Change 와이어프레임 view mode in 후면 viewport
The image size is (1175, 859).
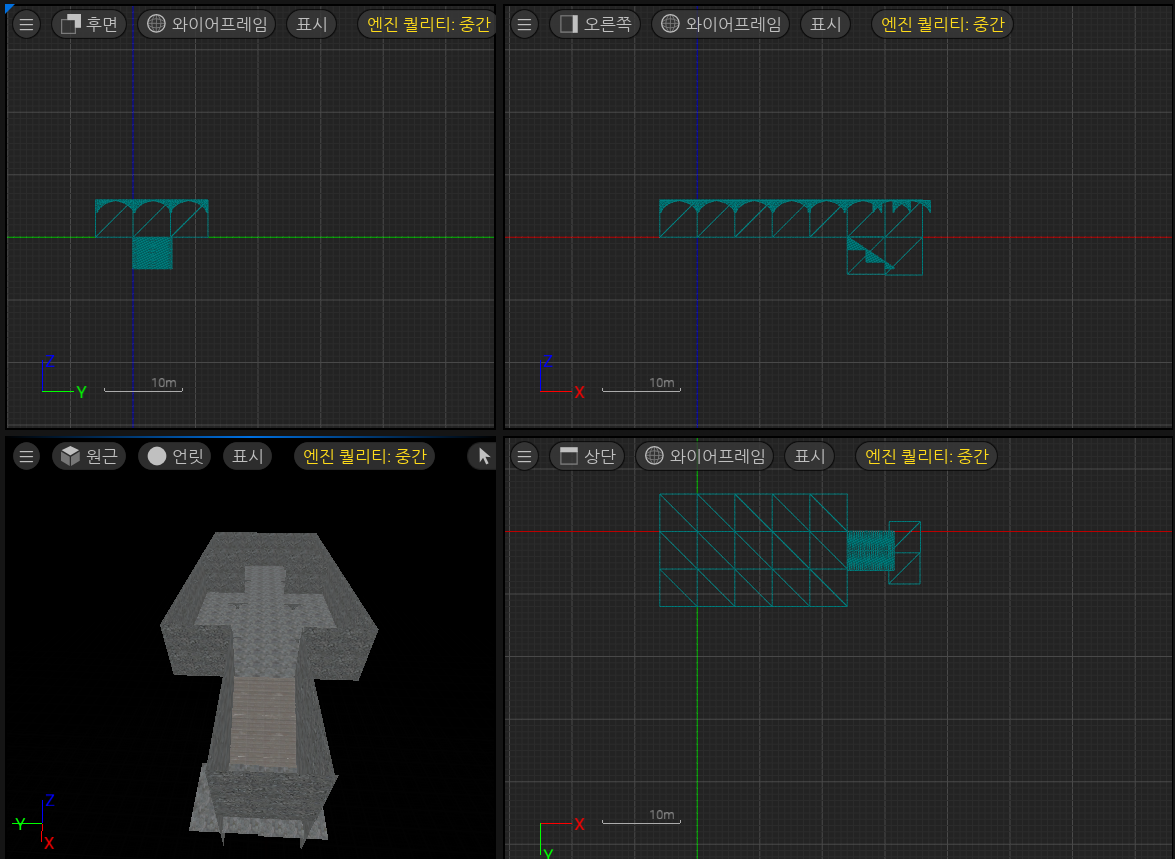click(207, 24)
